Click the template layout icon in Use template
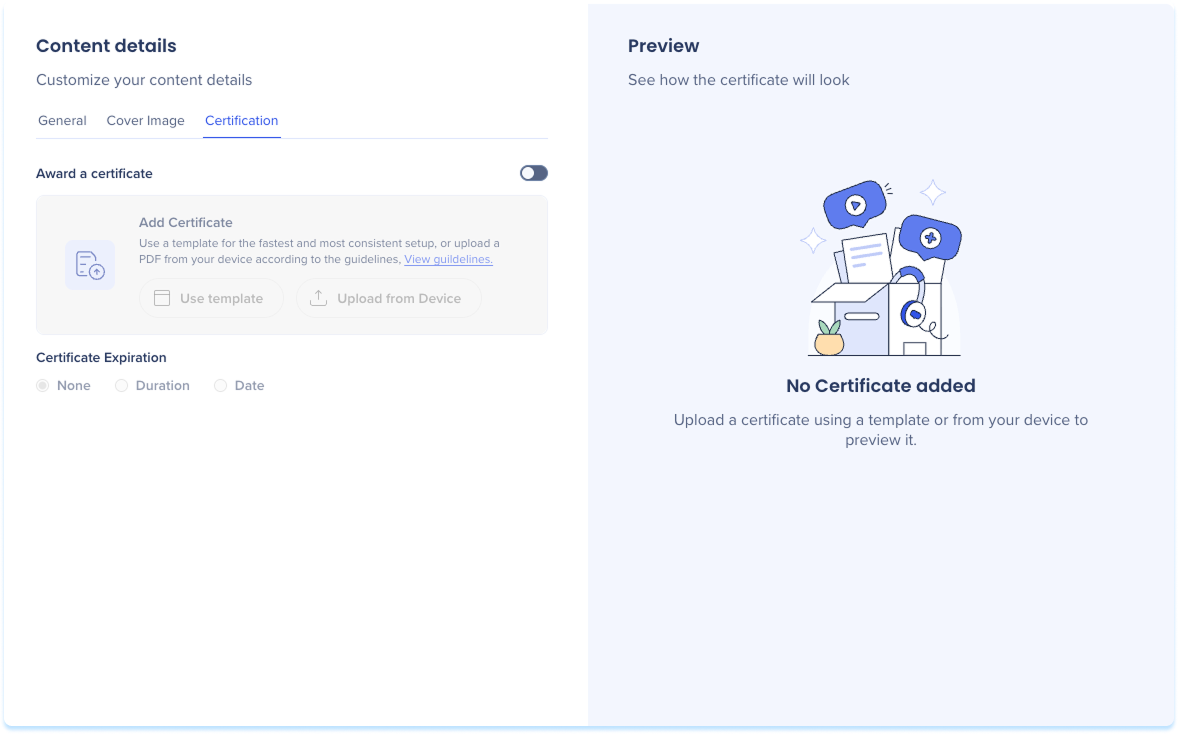This screenshot has width=1178, height=734. pyautogui.click(x=162, y=298)
